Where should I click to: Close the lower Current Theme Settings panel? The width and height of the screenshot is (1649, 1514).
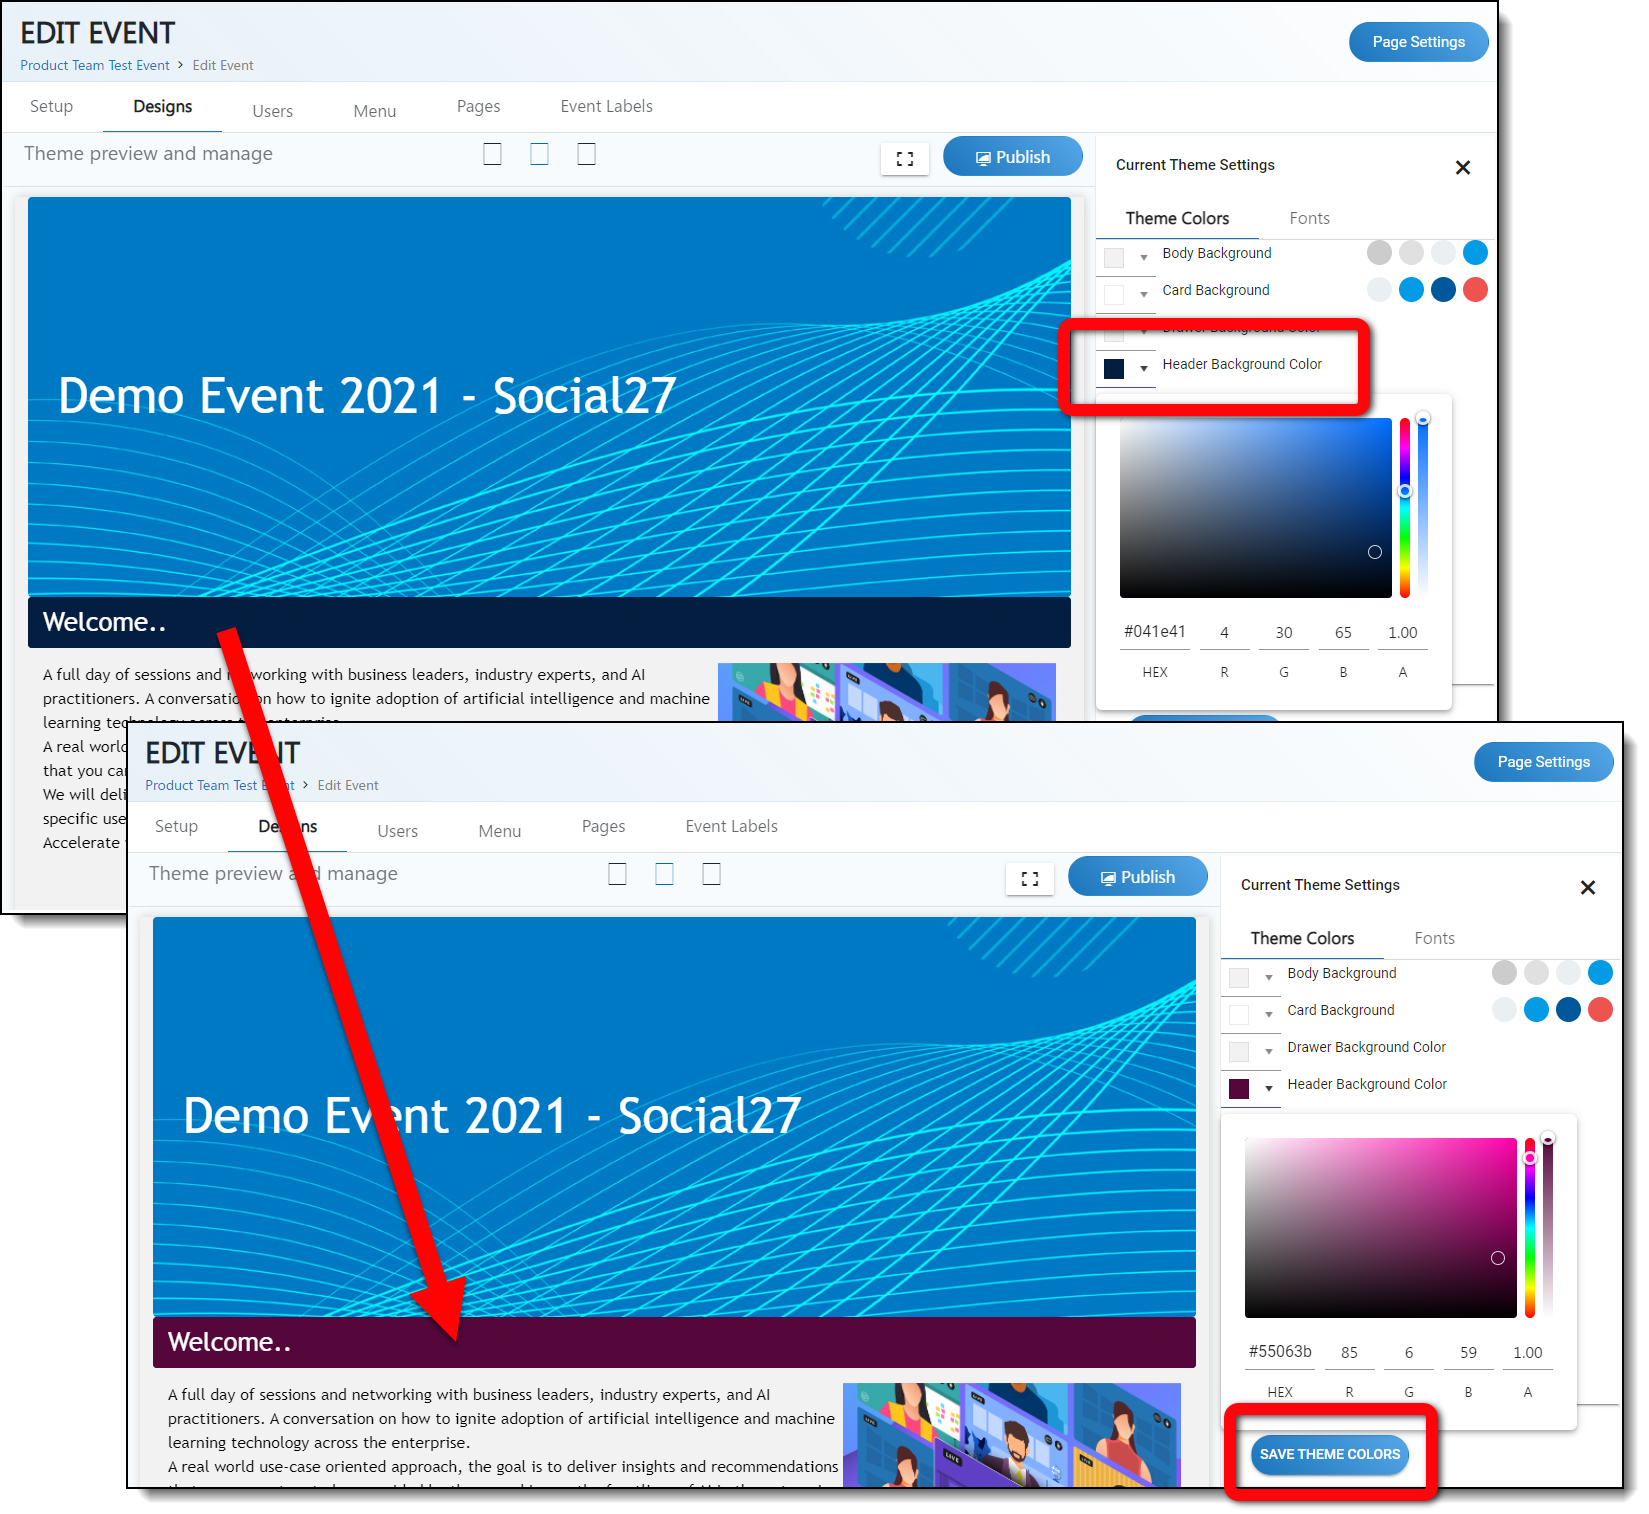click(x=1587, y=888)
